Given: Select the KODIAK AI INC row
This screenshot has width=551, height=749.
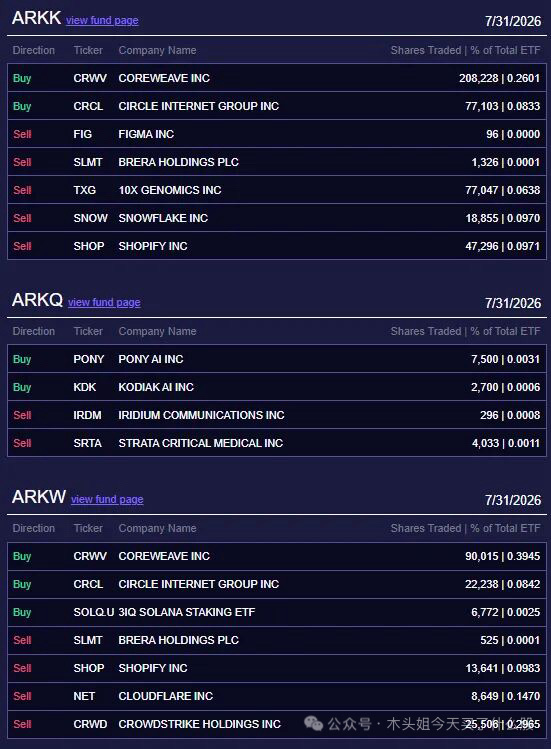Looking at the screenshot, I should tap(277, 387).
